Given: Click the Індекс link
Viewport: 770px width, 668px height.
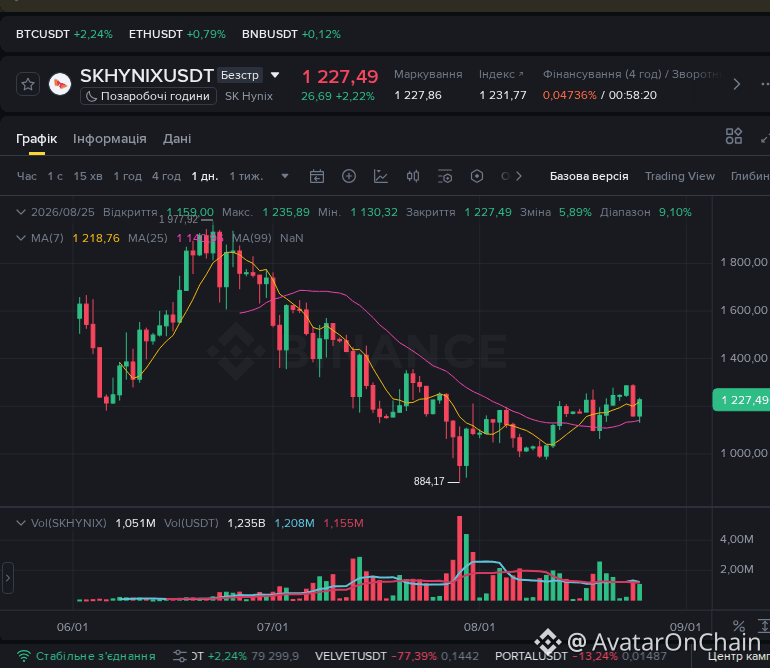Looking at the screenshot, I should click(x=501, y=74).
